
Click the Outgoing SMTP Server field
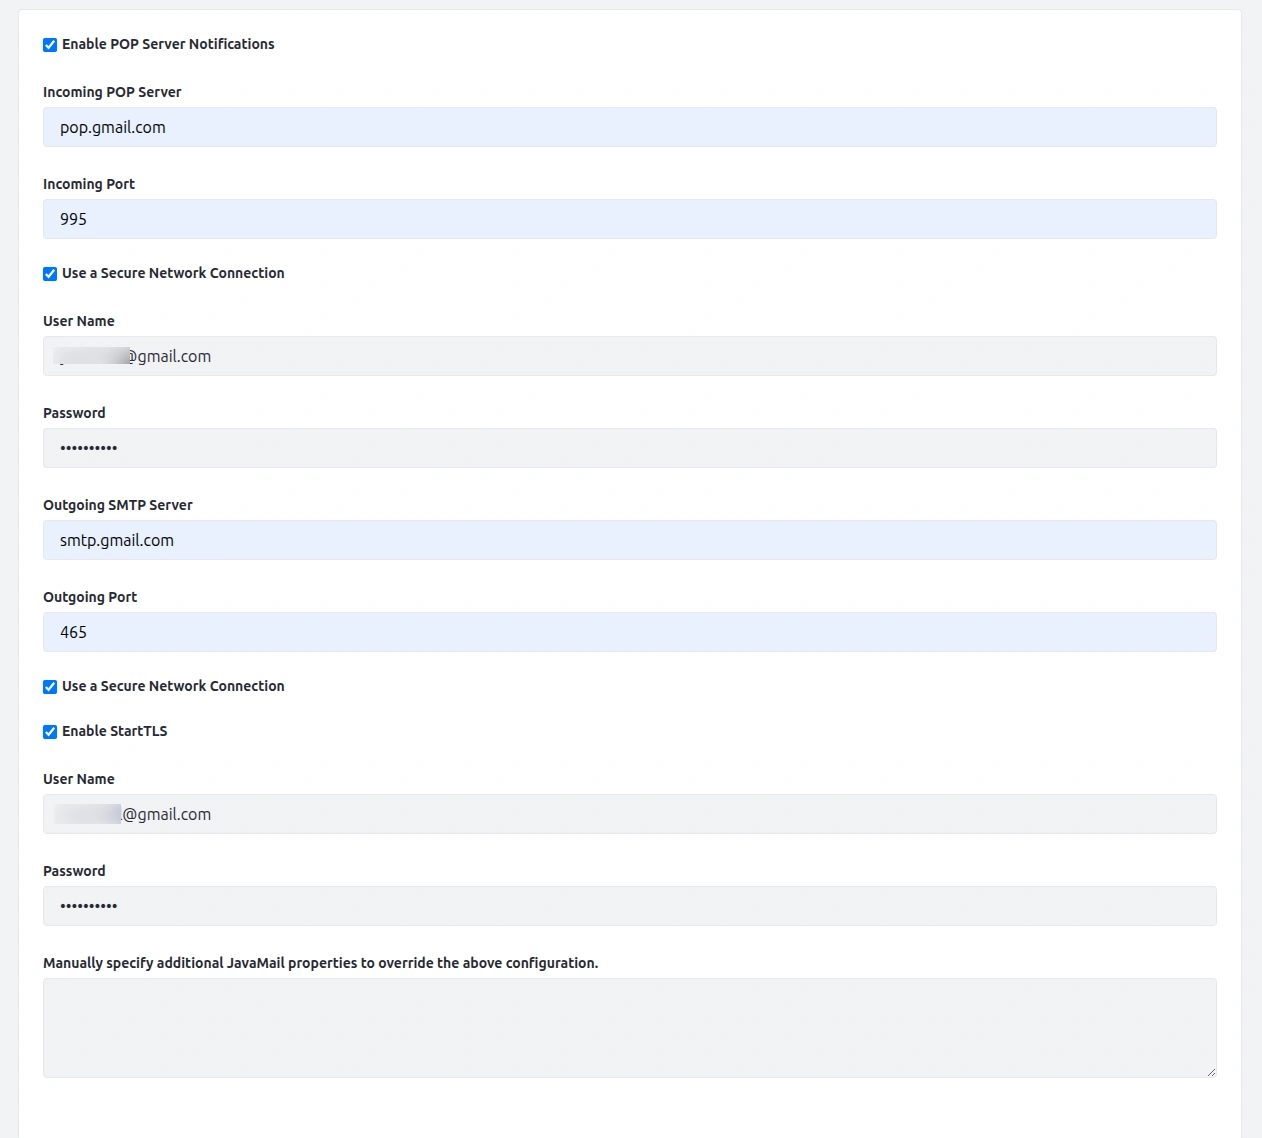coord(630,540)
